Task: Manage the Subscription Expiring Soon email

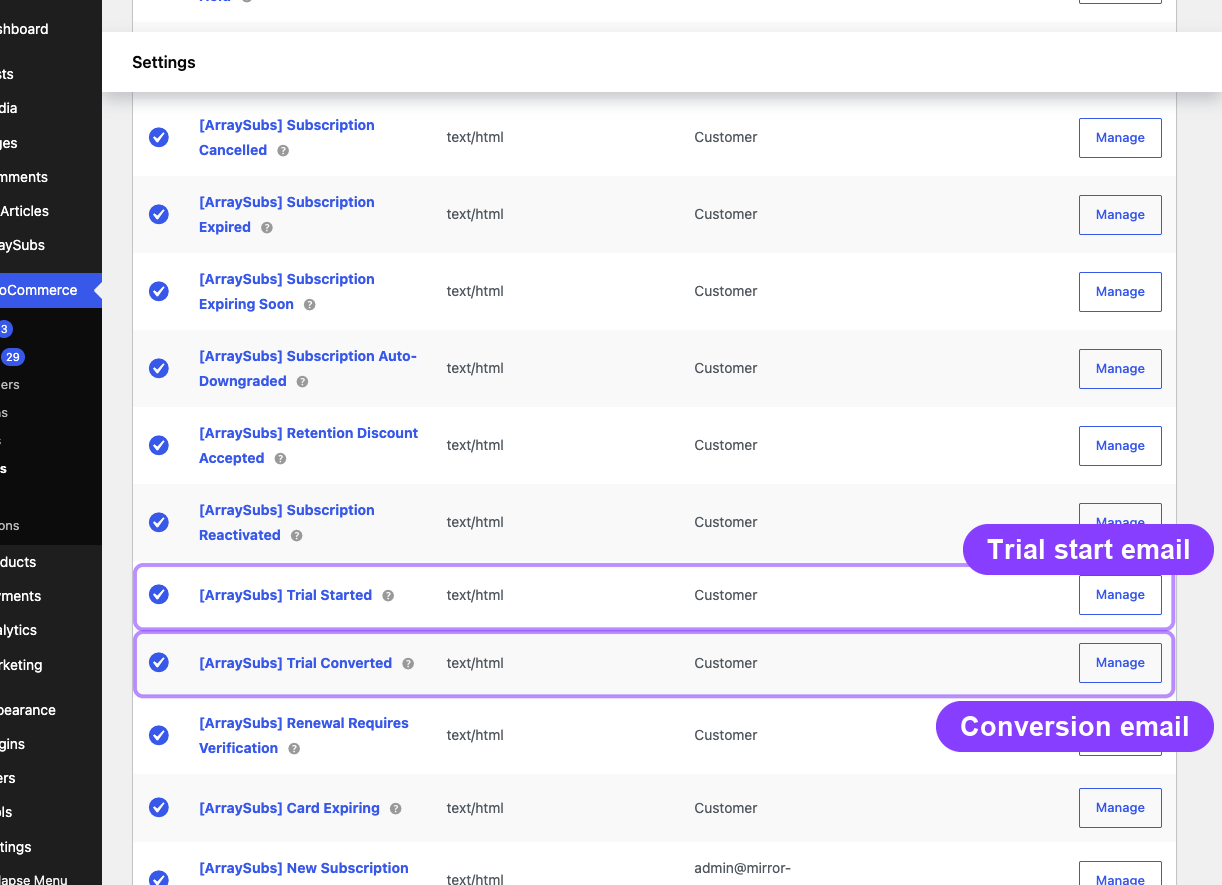Action: (1120, 292)
